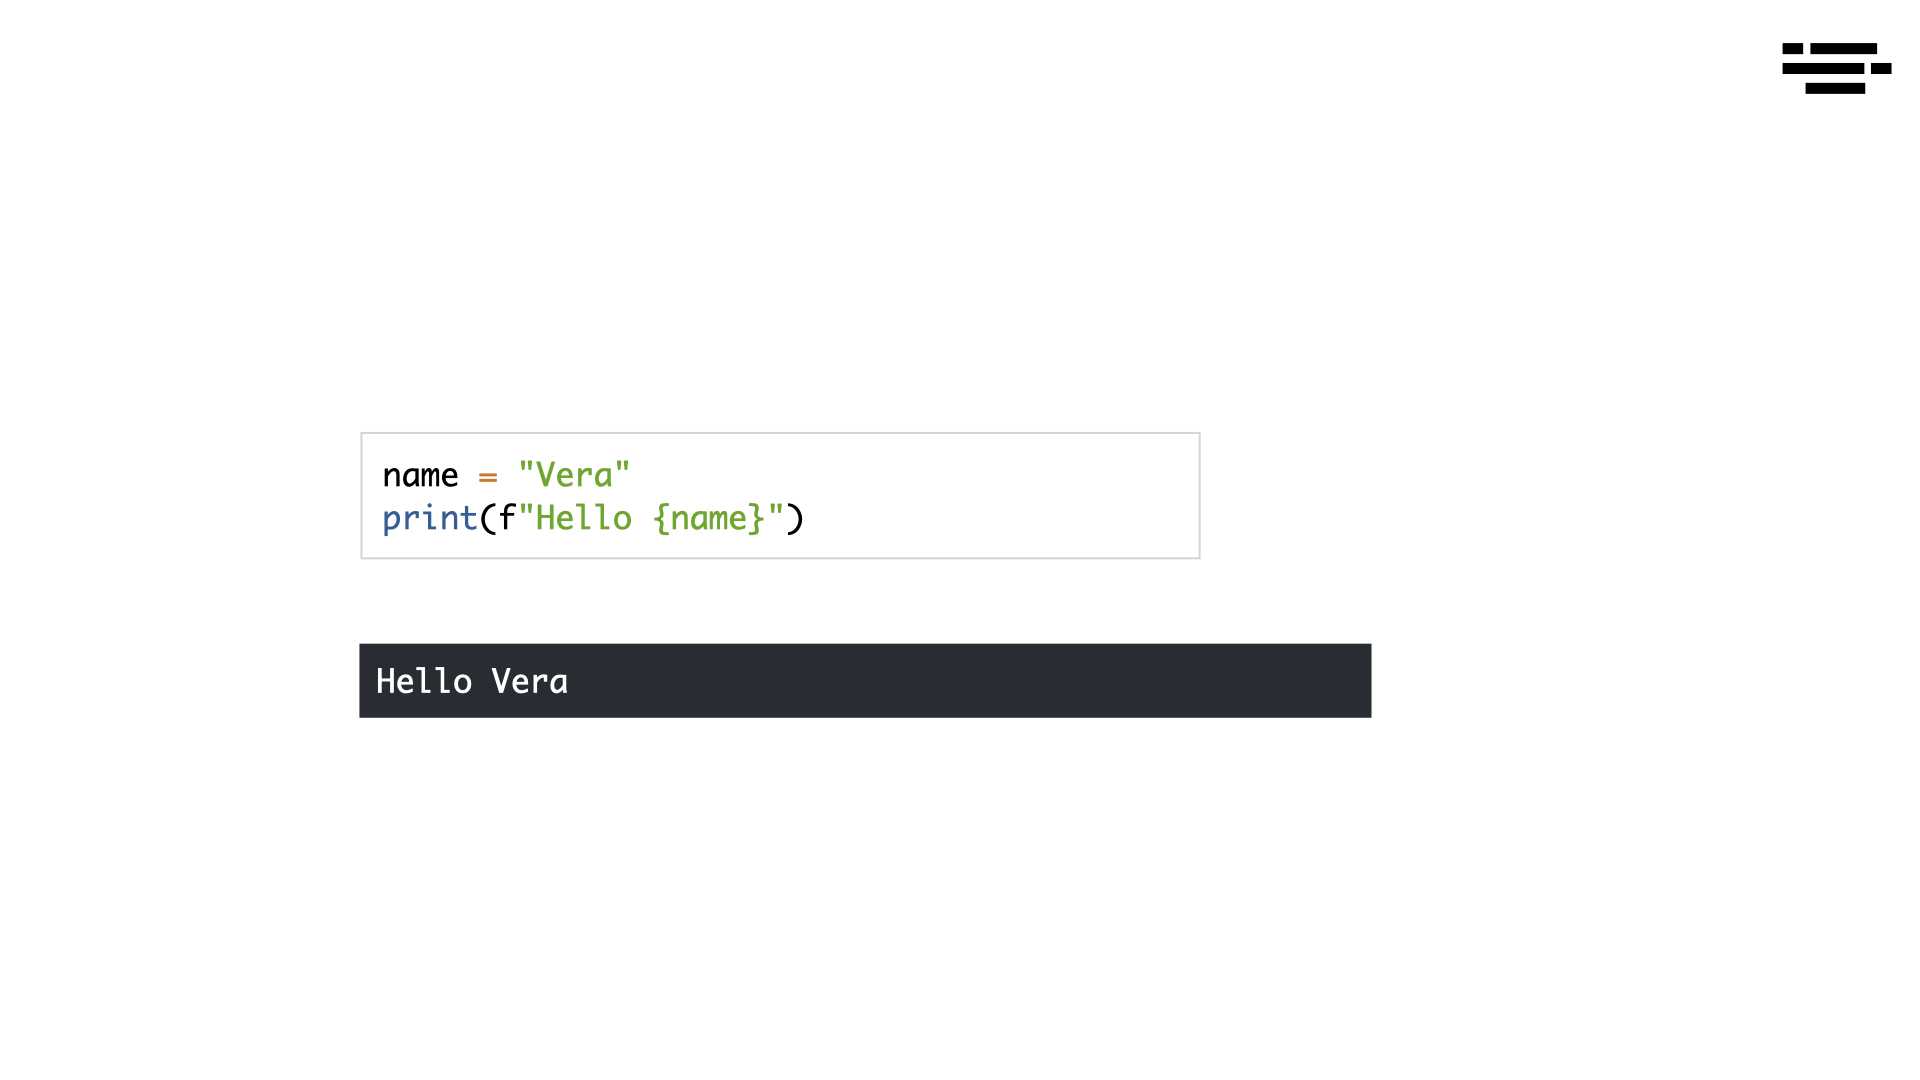Click the striped logo icon in the corner
Image resolution: width=1920 pixels, height=1080 pixels.
click(1836, 68)
